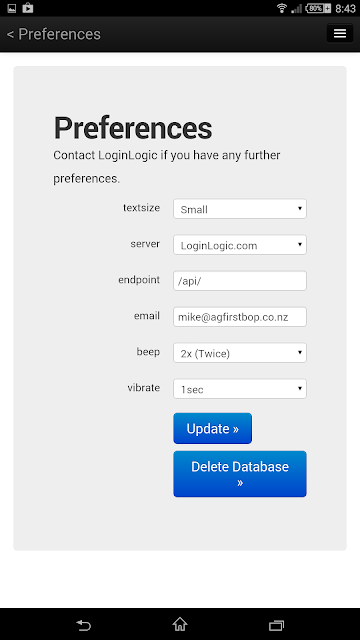Tap the image notification icon
The width and height of the screenshot is (360, 640).
(x=11, y=8)
